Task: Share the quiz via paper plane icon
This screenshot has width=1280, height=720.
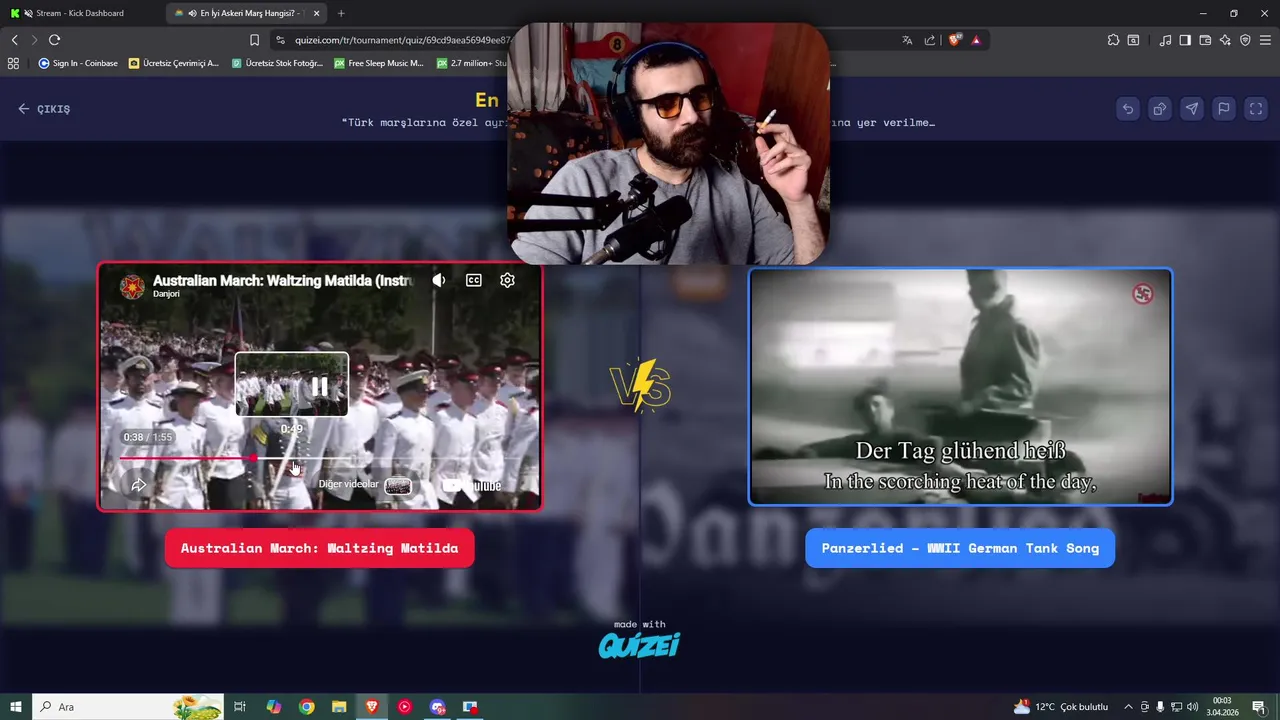Action: [x=1192, y=109]
